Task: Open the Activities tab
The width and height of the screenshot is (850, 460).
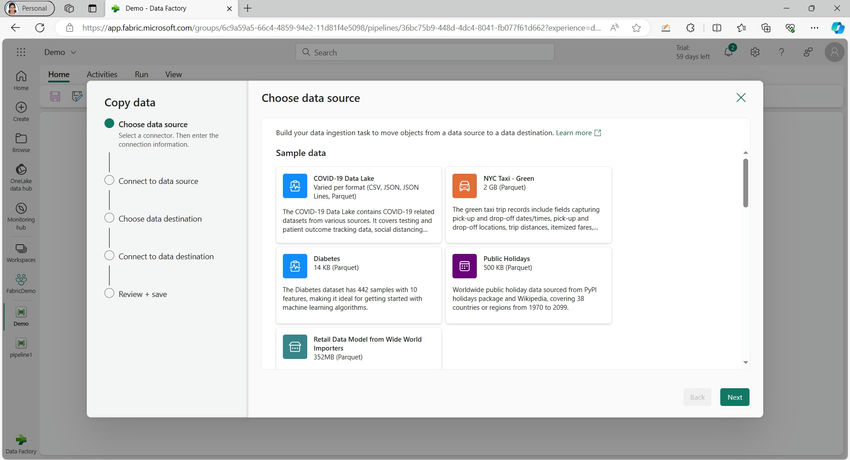Action: (x=102, y=74)
